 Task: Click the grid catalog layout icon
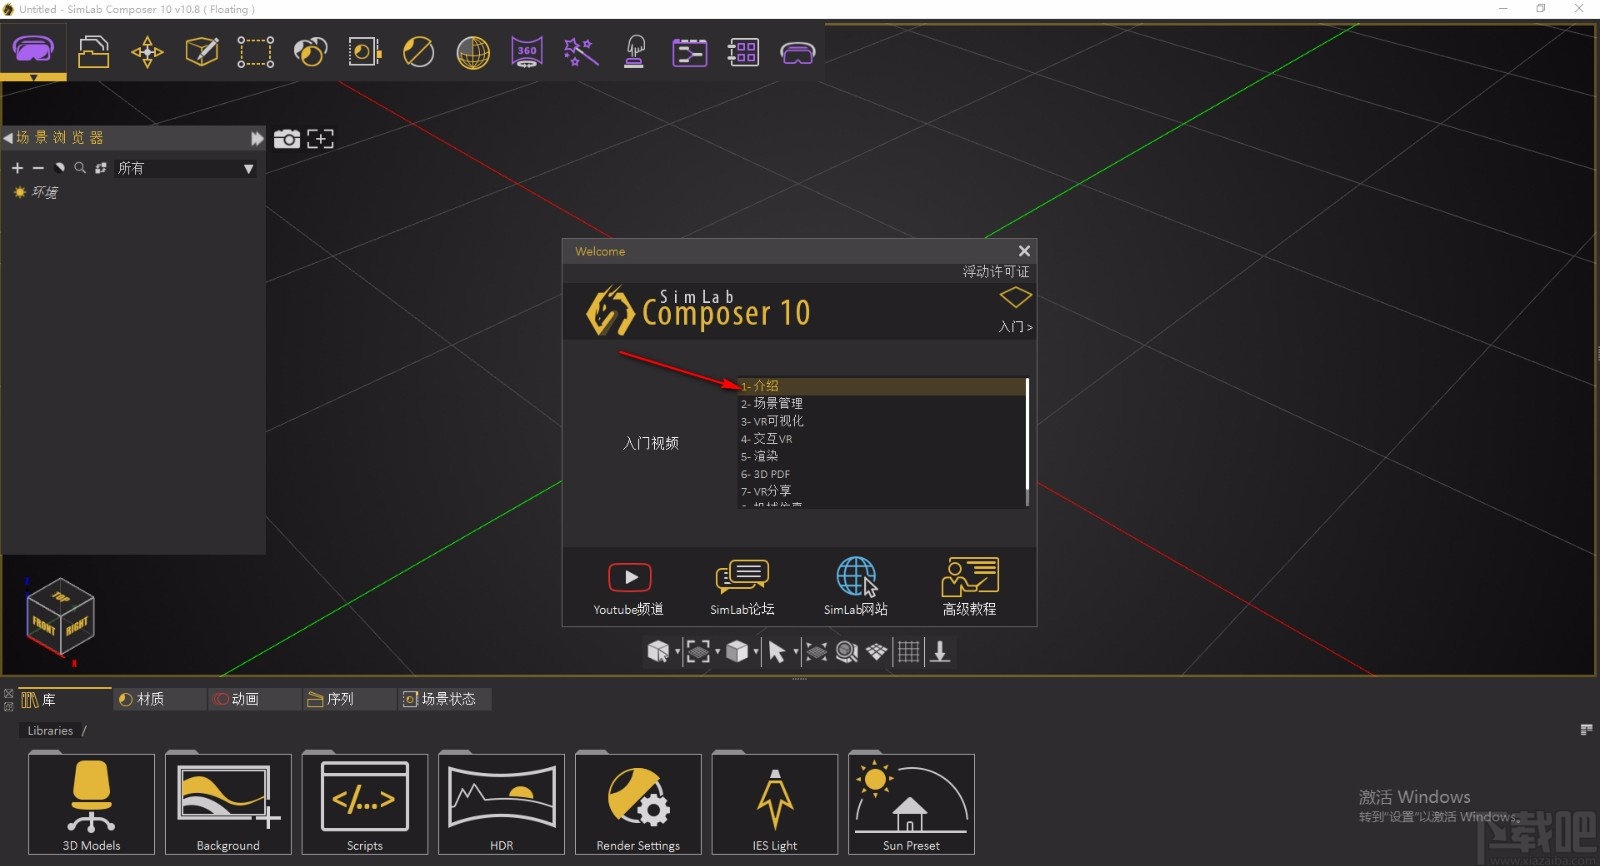[743, 52]
